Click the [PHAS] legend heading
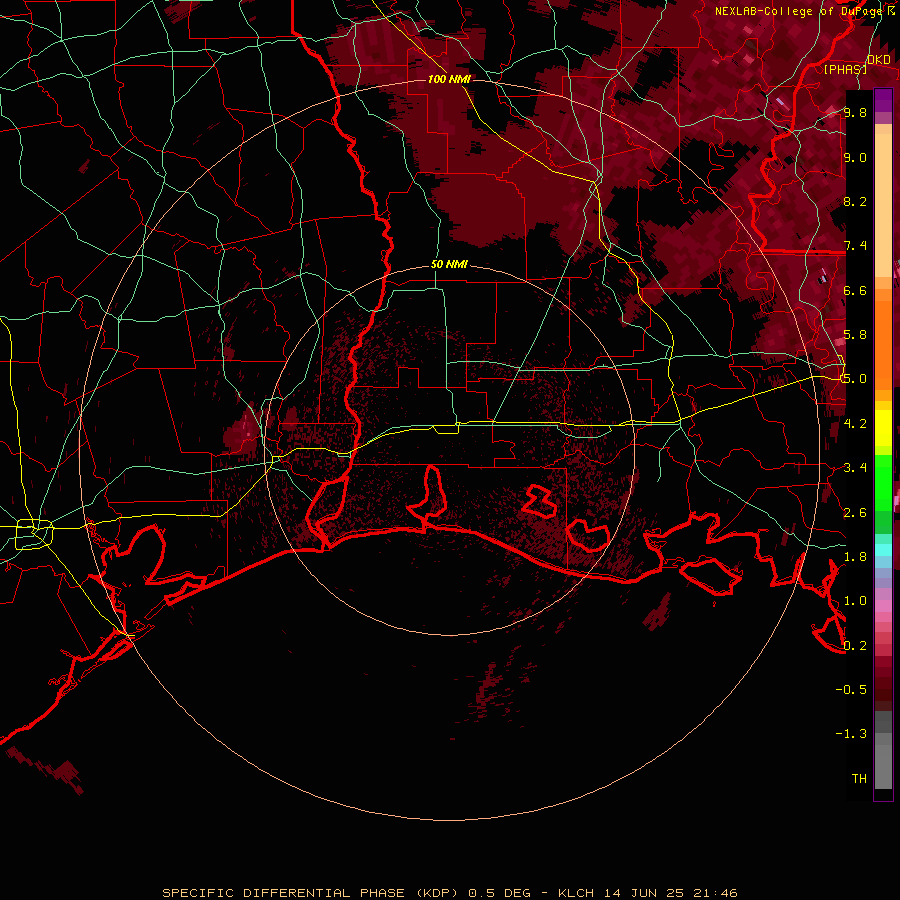The width and height of the screenshot is (900, 900). click(x=845, y=70)
